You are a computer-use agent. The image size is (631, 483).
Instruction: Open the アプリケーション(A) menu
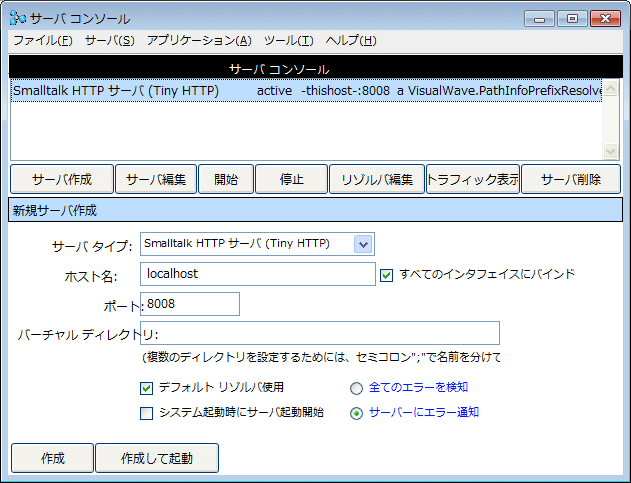[x=199, y=40]
